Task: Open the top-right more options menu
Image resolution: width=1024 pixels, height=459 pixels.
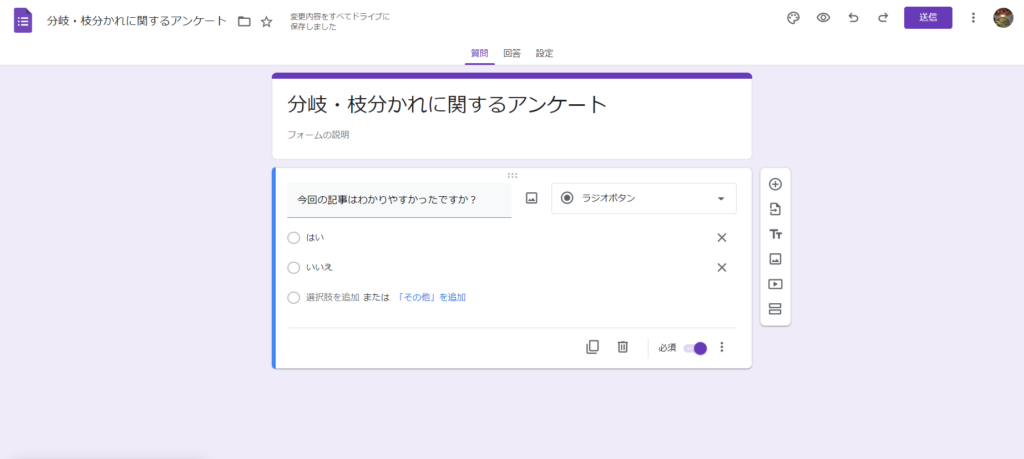Action: pos(973,18)
